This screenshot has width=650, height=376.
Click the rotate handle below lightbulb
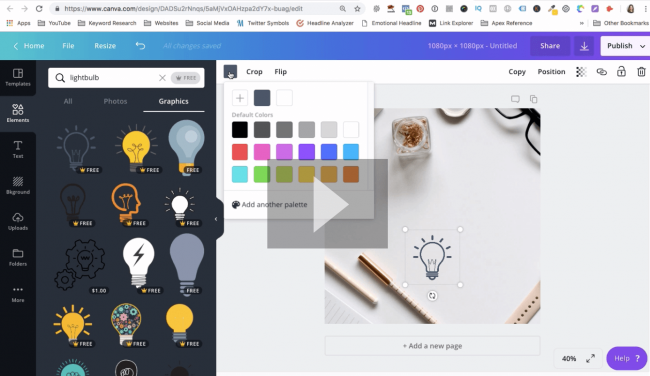point(432,296)
